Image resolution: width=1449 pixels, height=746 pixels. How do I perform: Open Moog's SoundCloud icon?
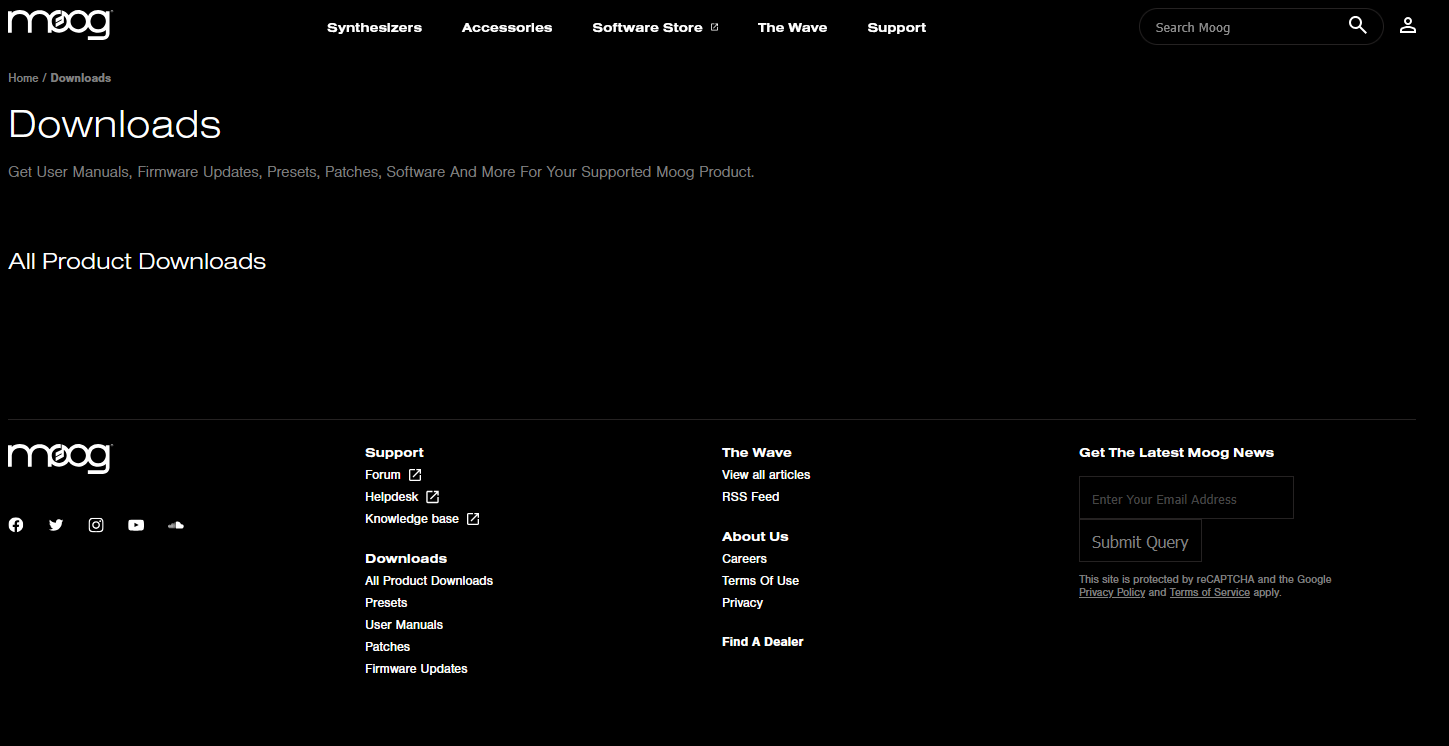pos(176,525)
